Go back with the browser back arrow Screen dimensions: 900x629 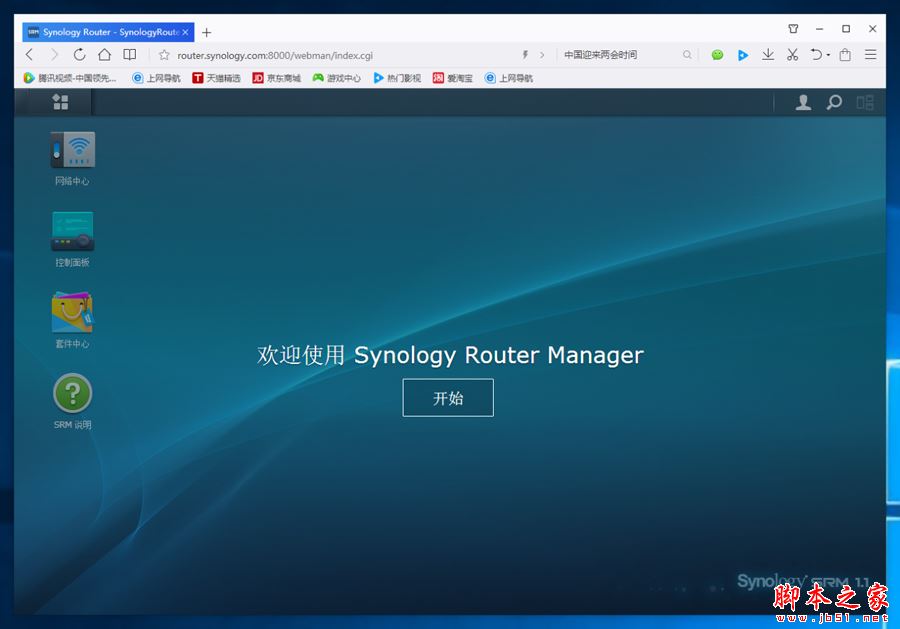(x=30, y=55)
